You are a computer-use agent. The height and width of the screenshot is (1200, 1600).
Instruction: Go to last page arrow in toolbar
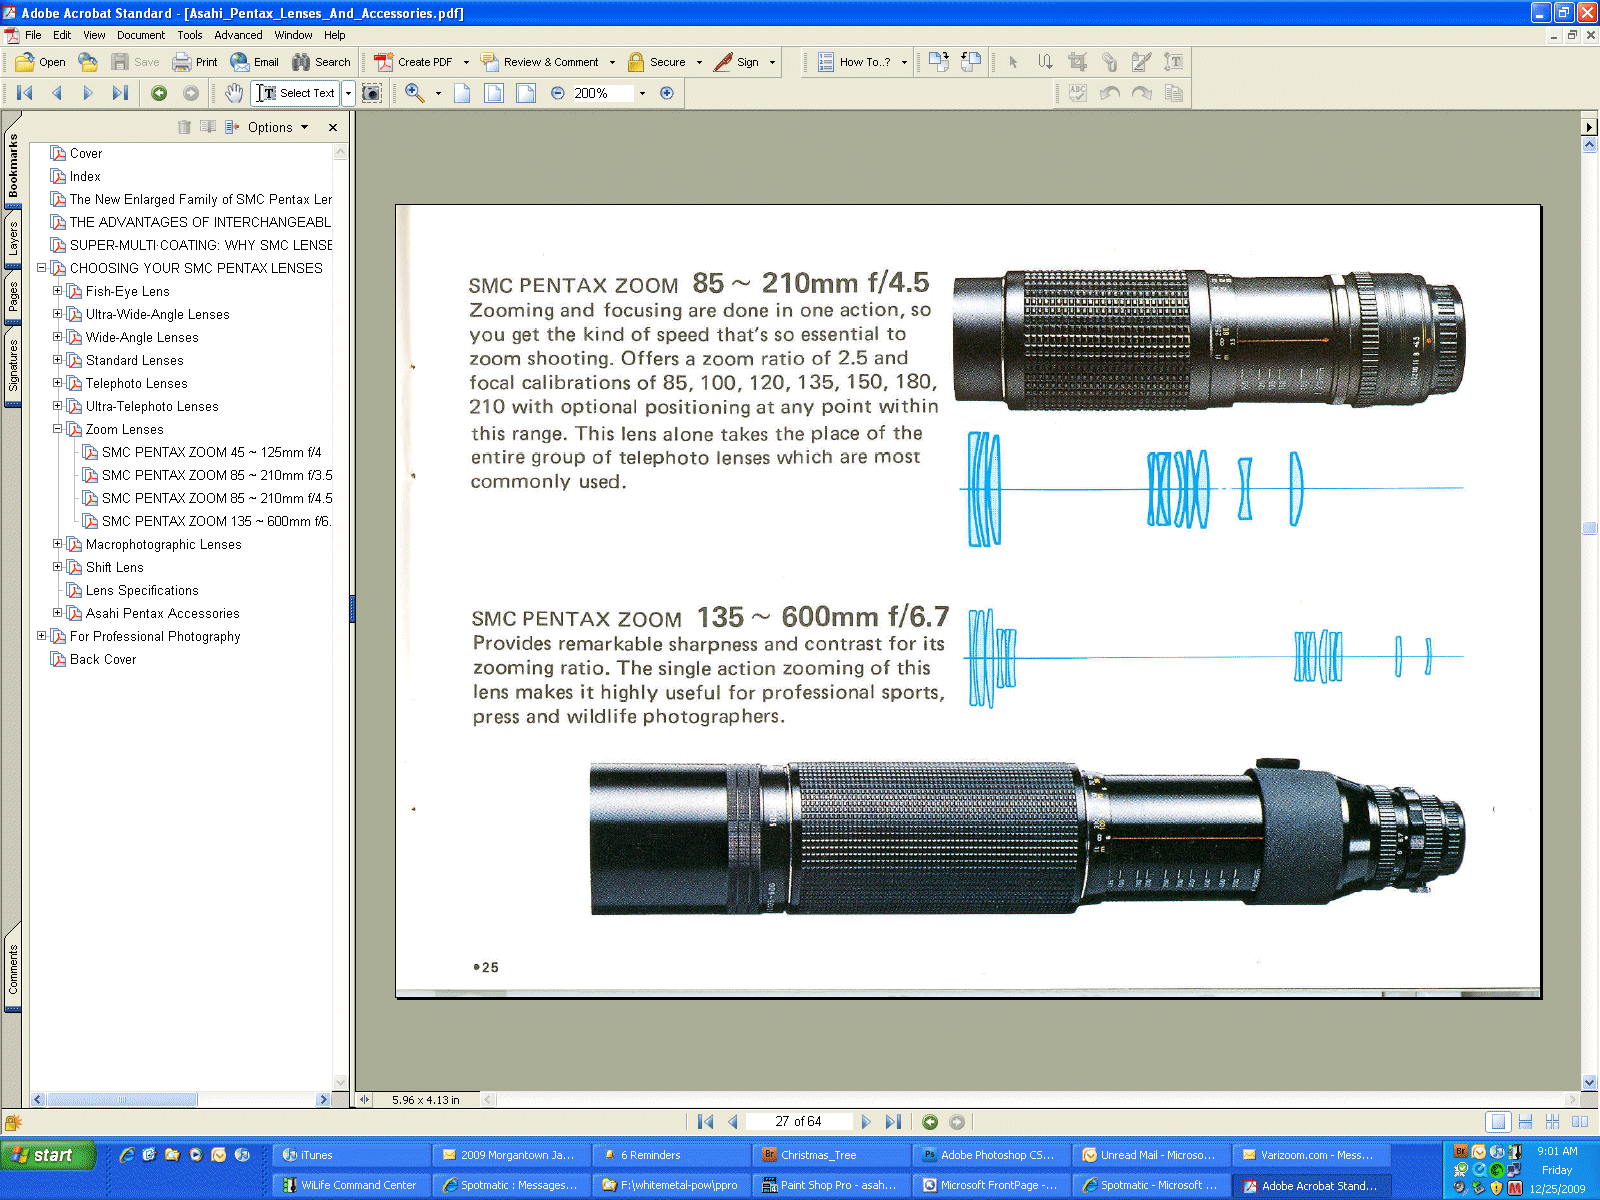[x=120, y=93]
